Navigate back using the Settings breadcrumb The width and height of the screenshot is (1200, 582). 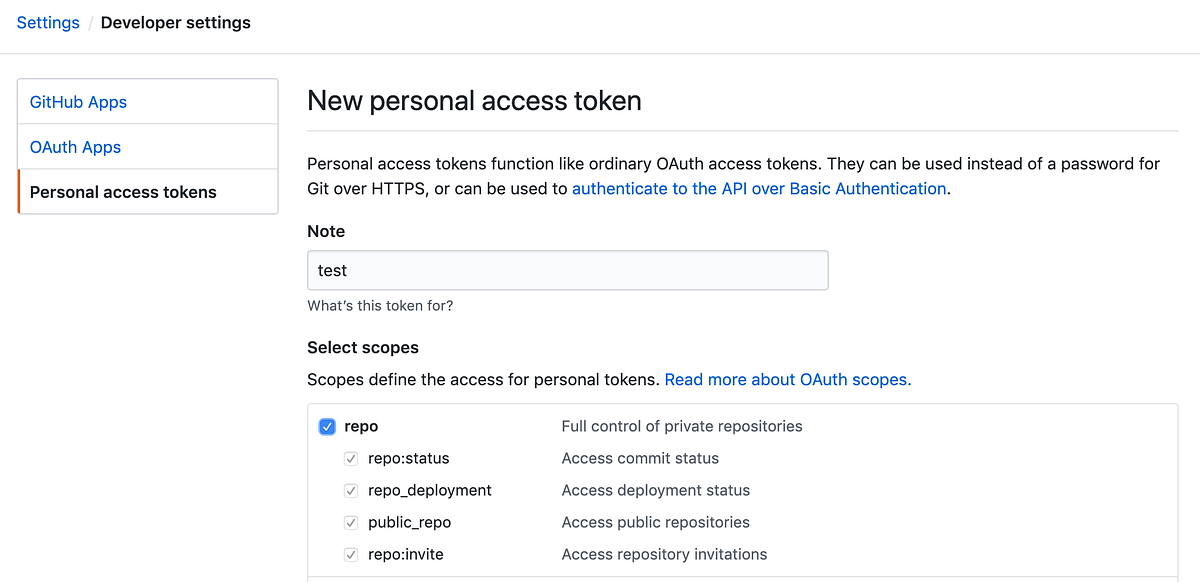(47, 22)
